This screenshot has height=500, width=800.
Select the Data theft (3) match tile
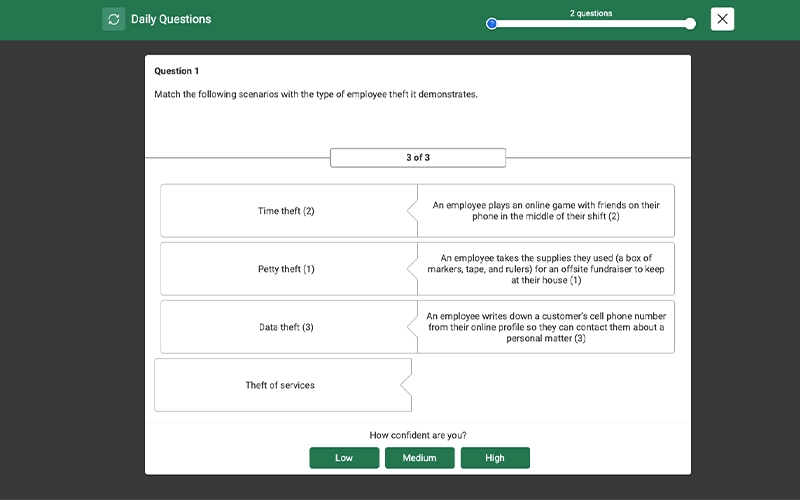pyautogui.click(x=286, y=327)
